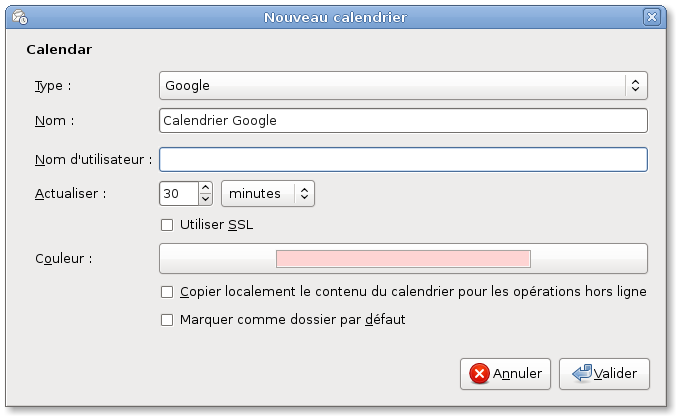Click the up-down arrows of the minutes combo box
The width and height of the screenshot is (676, 416).
coord(304,193)
